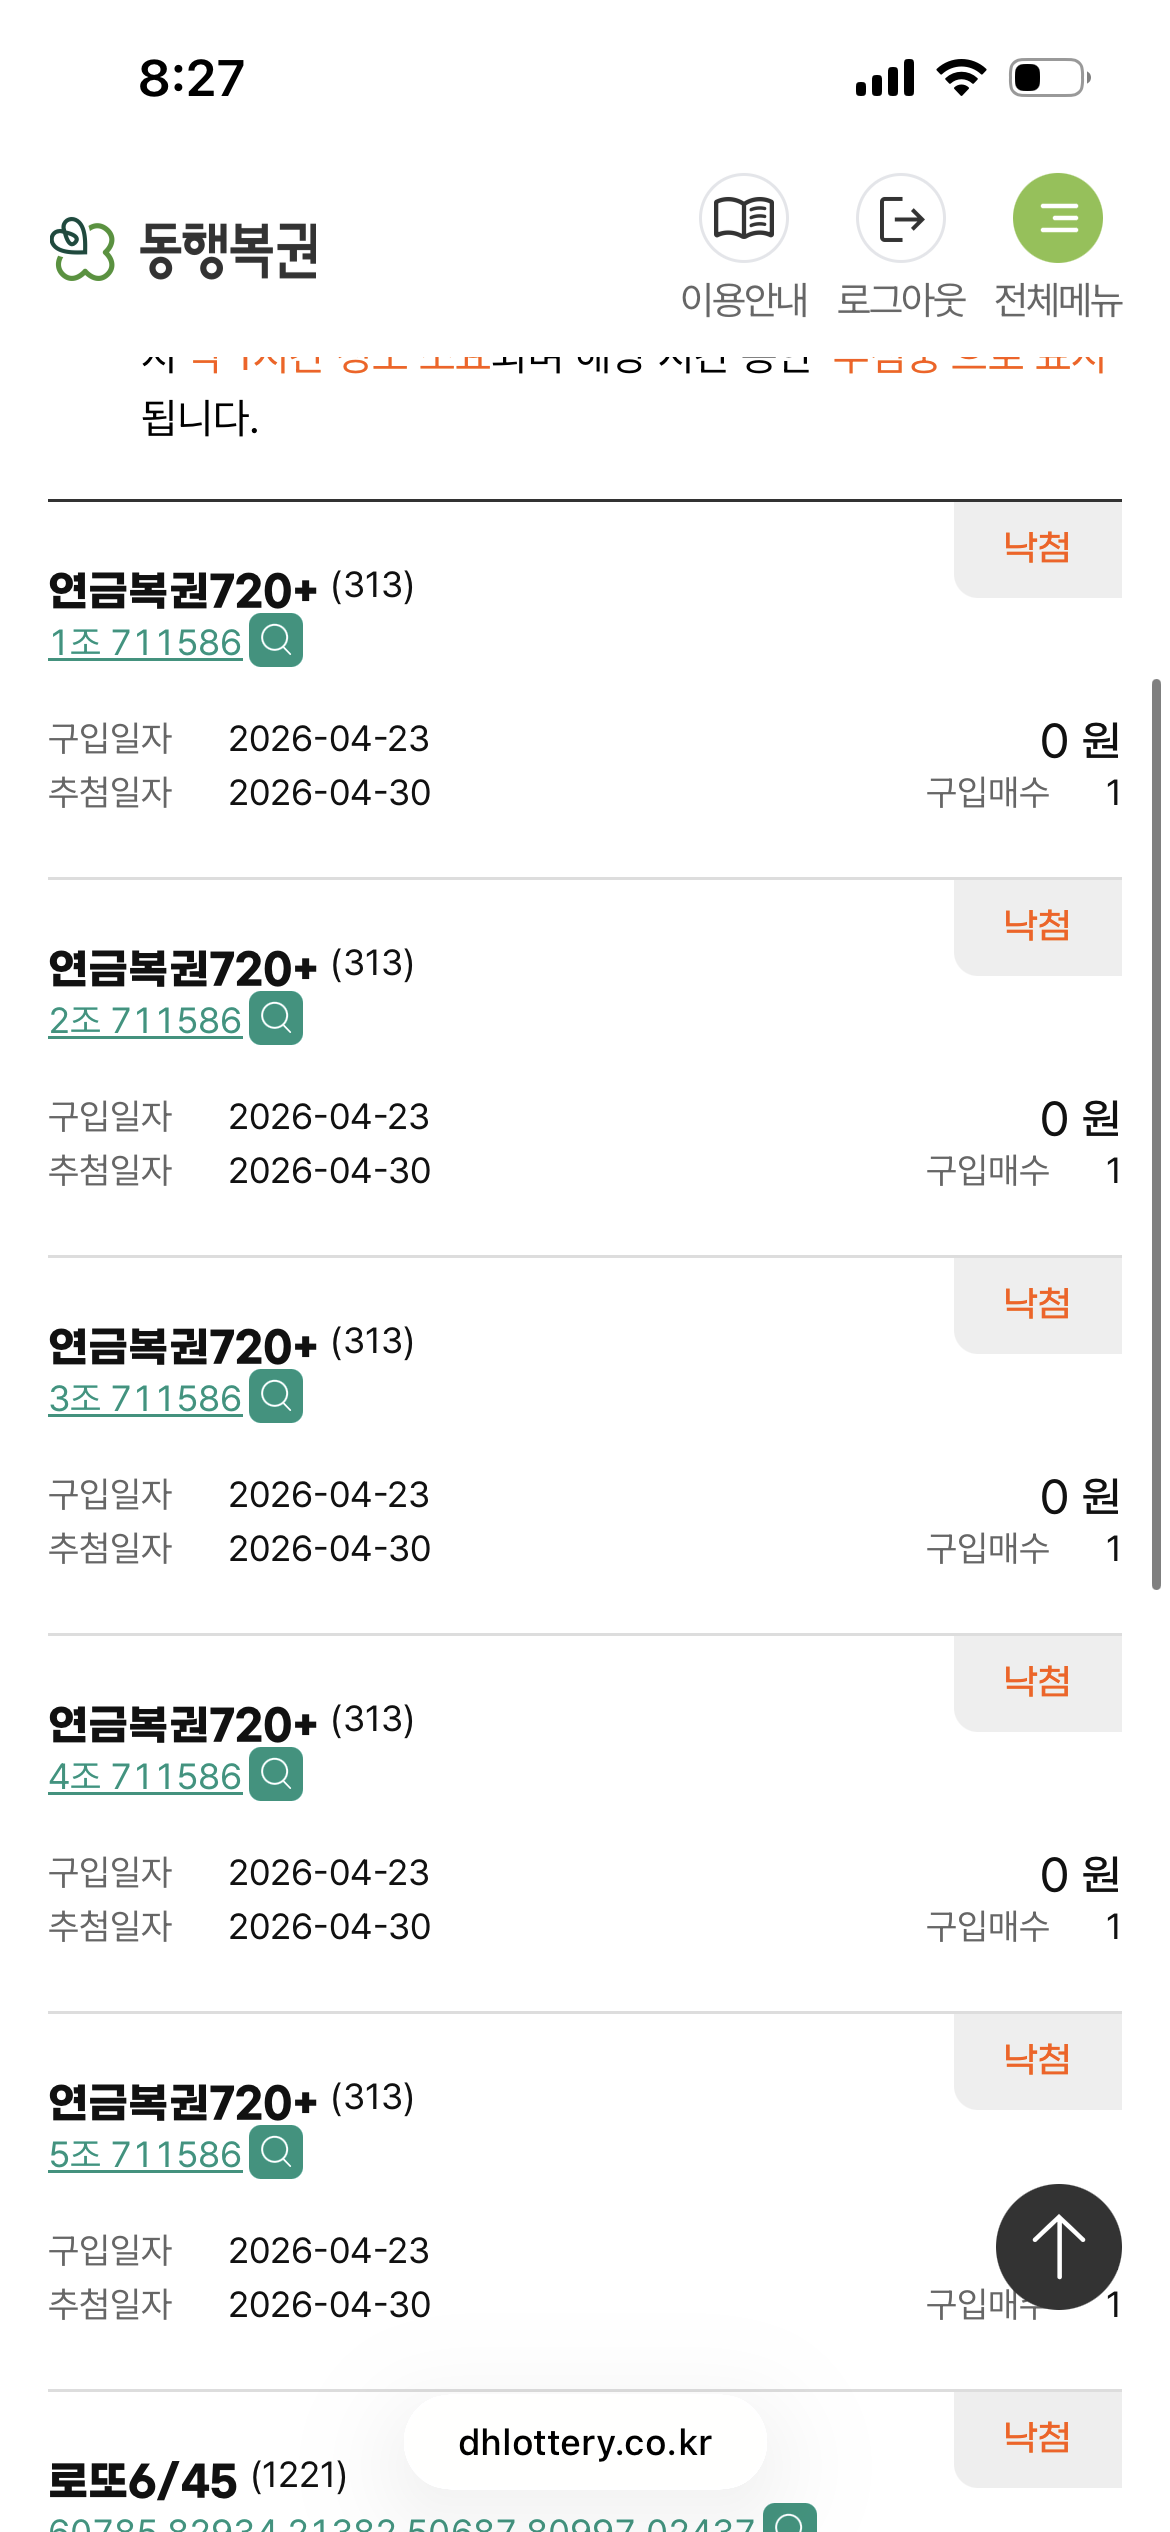Open the 이용안내 guide book icon

(x=744, y=218)
